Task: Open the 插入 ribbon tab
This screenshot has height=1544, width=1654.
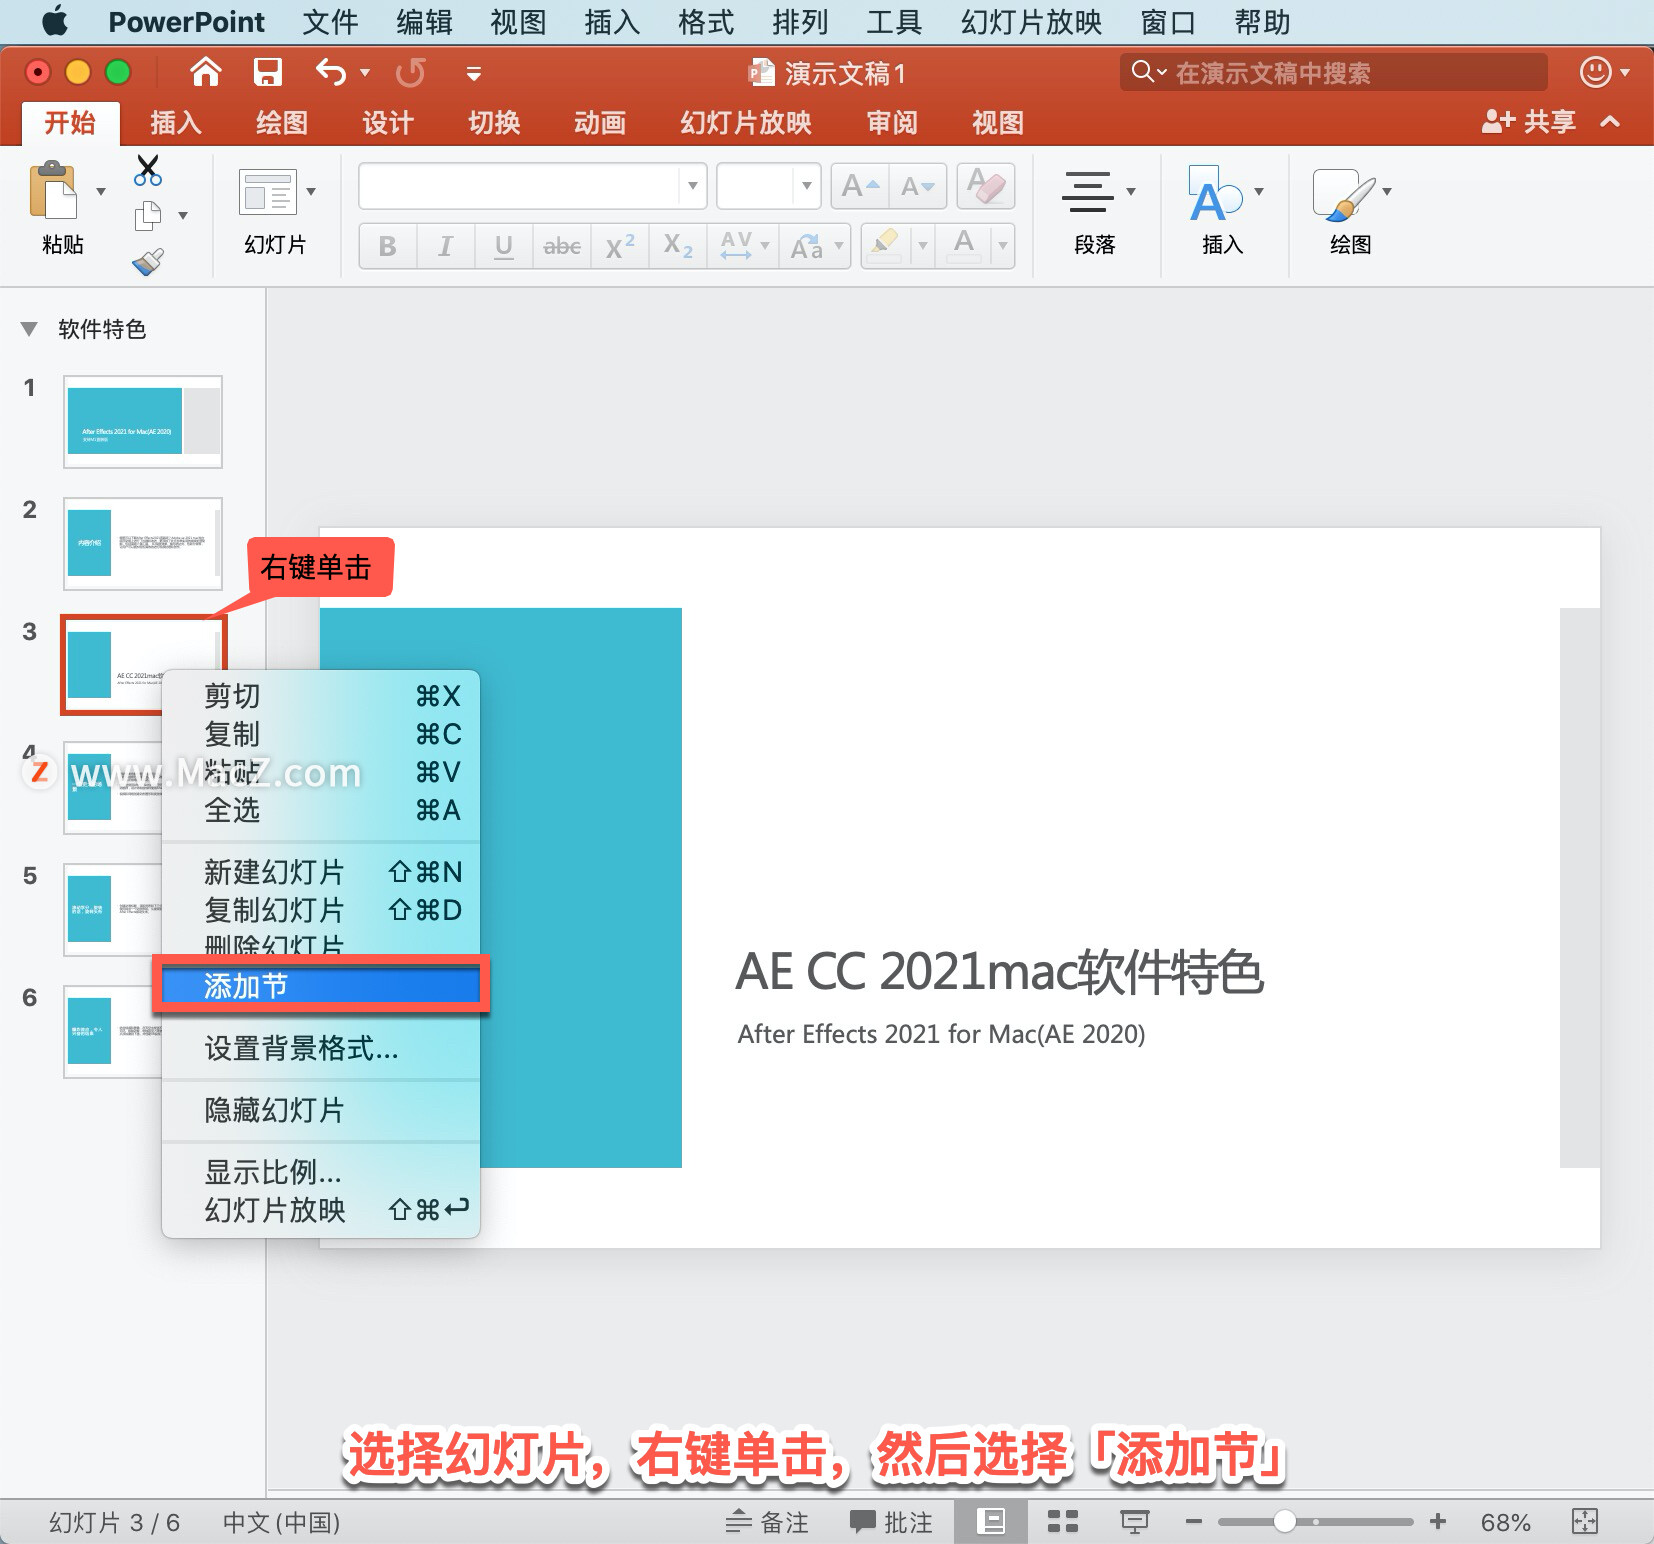Action: (175, 123)
